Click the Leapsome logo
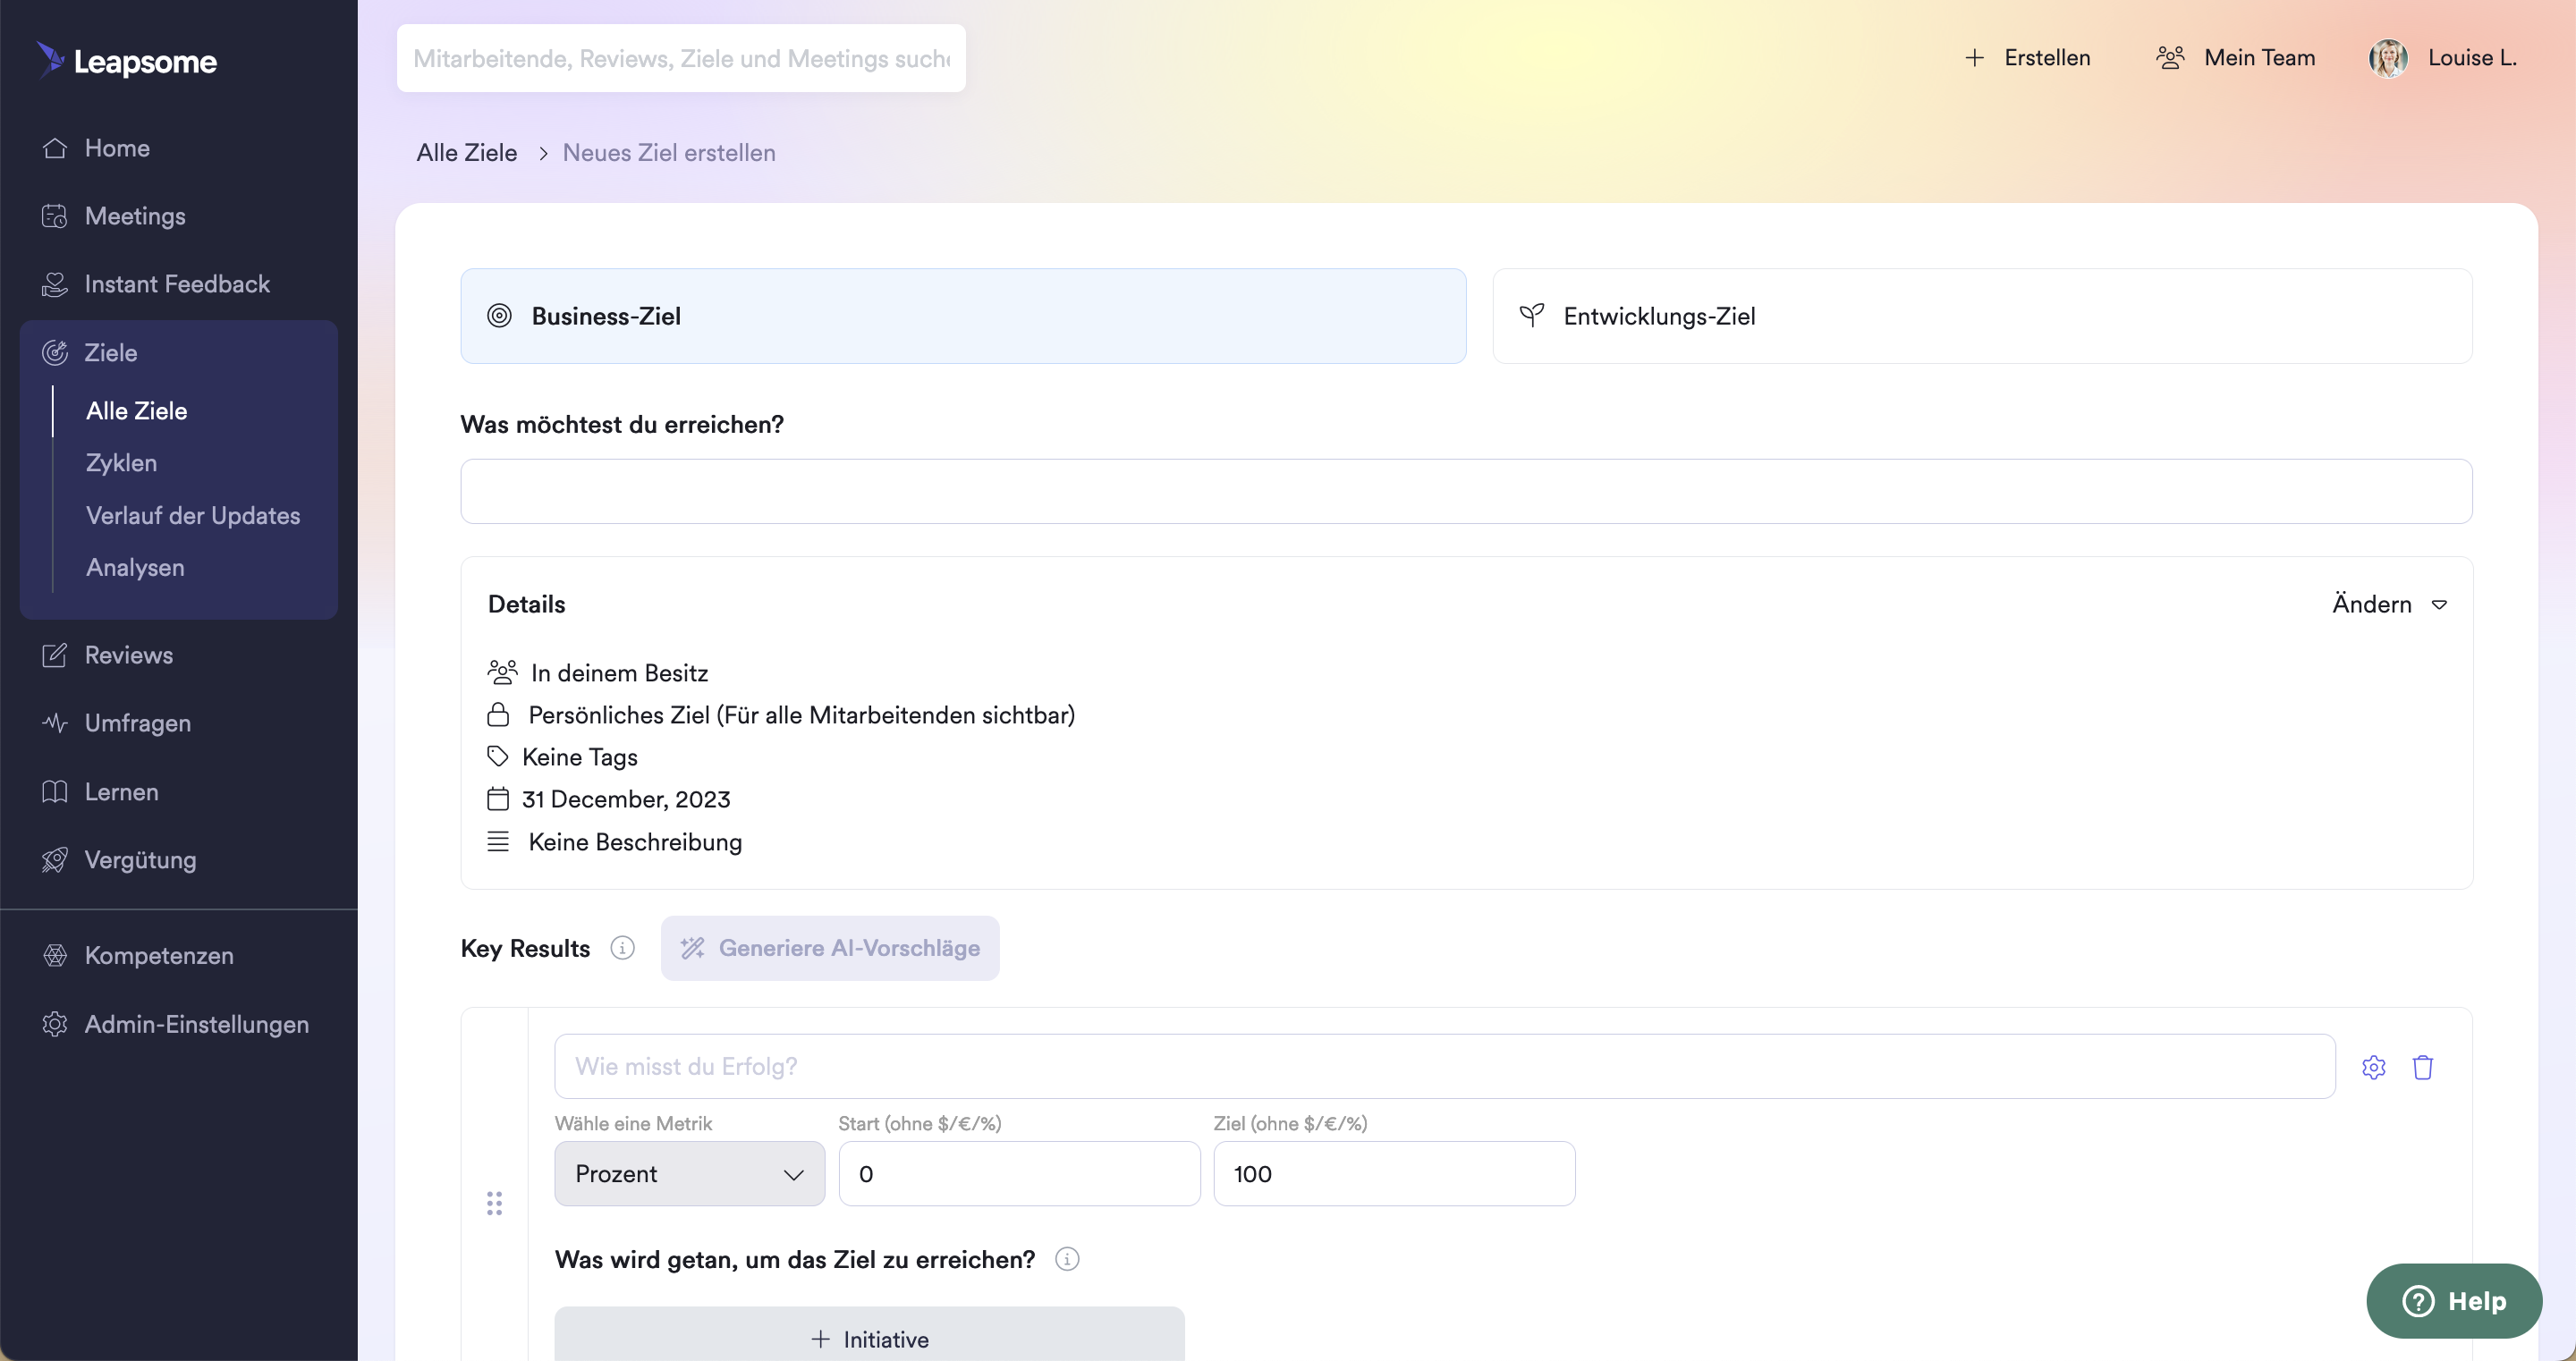Viewport: 2576px width, 1361px height. click(x=127, y=60)
